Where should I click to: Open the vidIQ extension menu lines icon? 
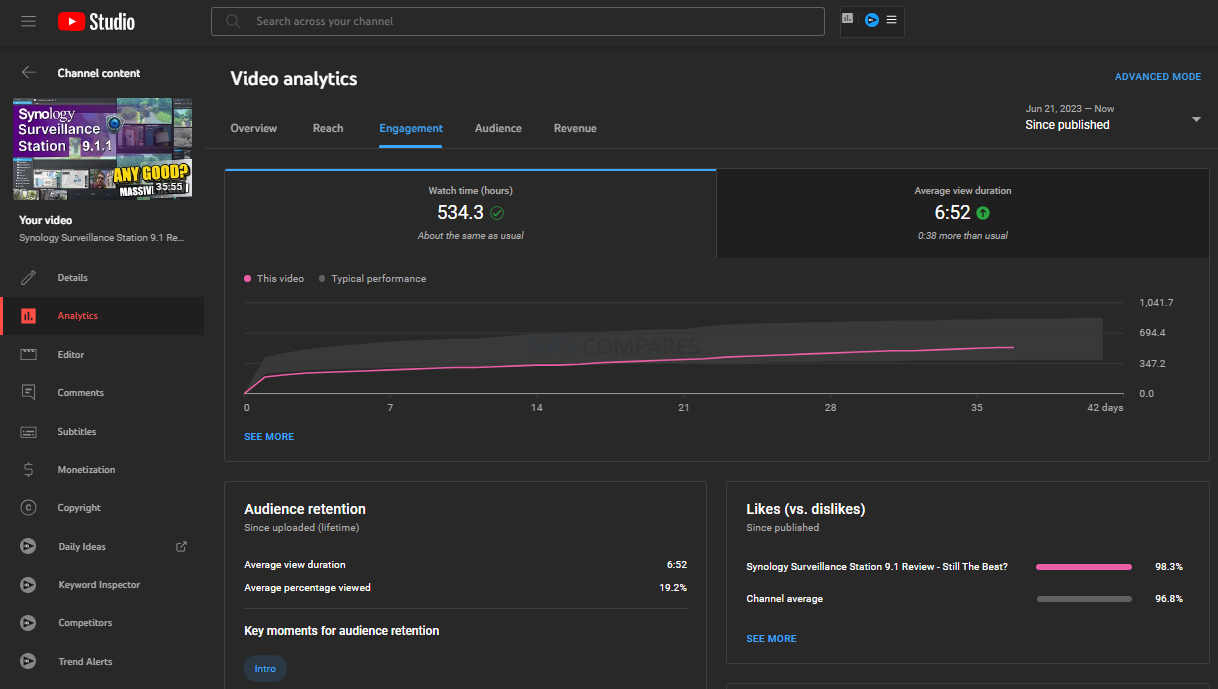coord(891,19)
